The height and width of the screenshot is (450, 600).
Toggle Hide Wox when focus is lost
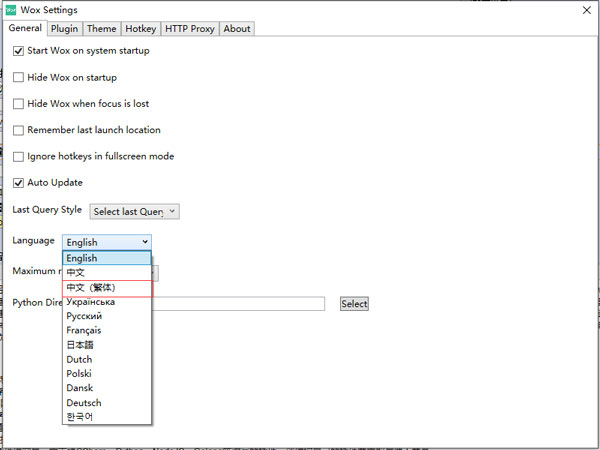coord(18,104)
